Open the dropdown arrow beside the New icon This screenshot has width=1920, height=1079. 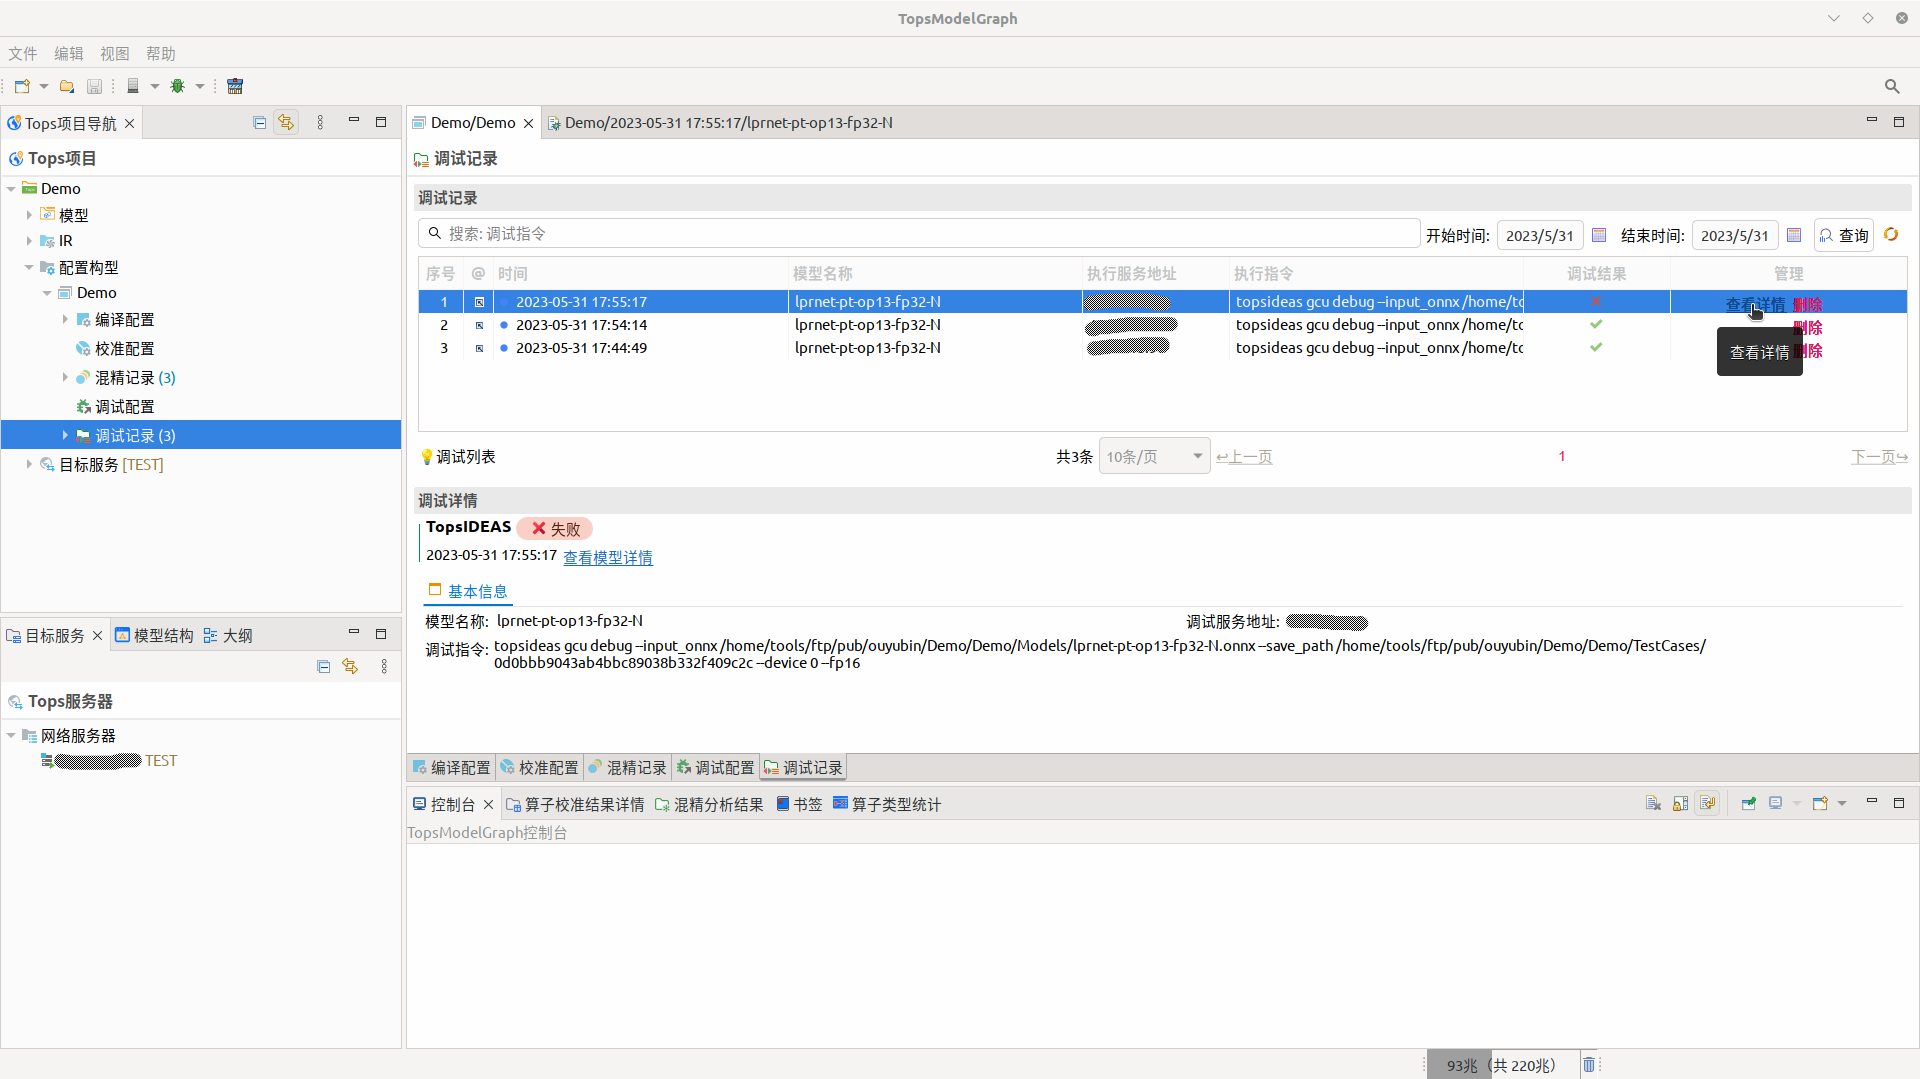coord(44,86)
